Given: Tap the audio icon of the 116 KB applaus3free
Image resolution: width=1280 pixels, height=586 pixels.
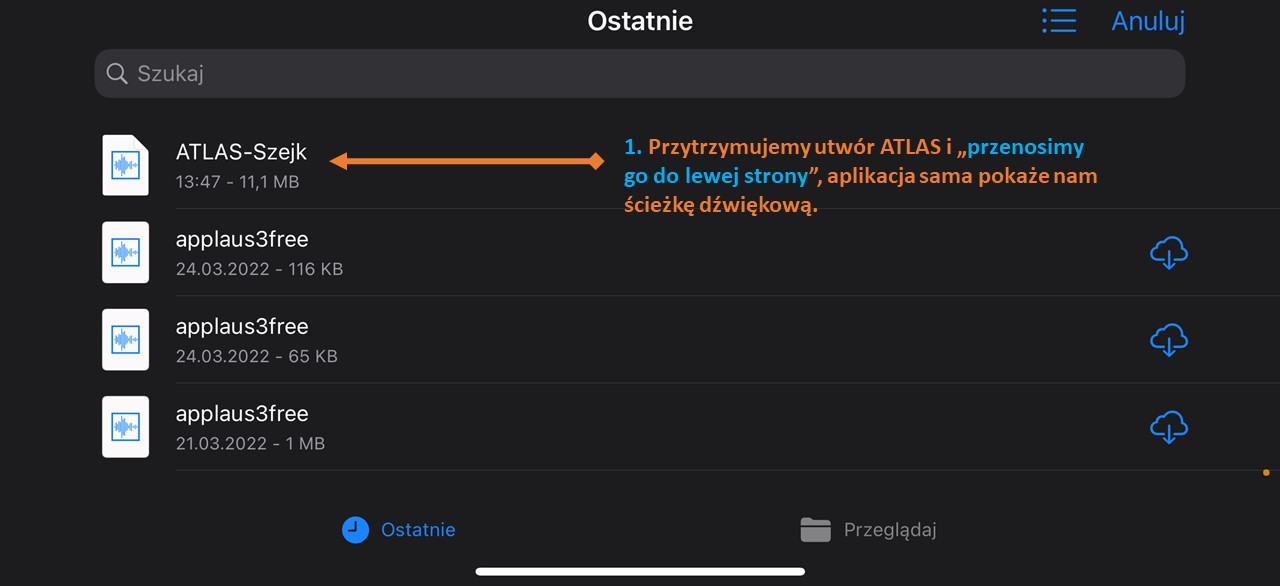Looking at the screenshot, I should (125, 252).
